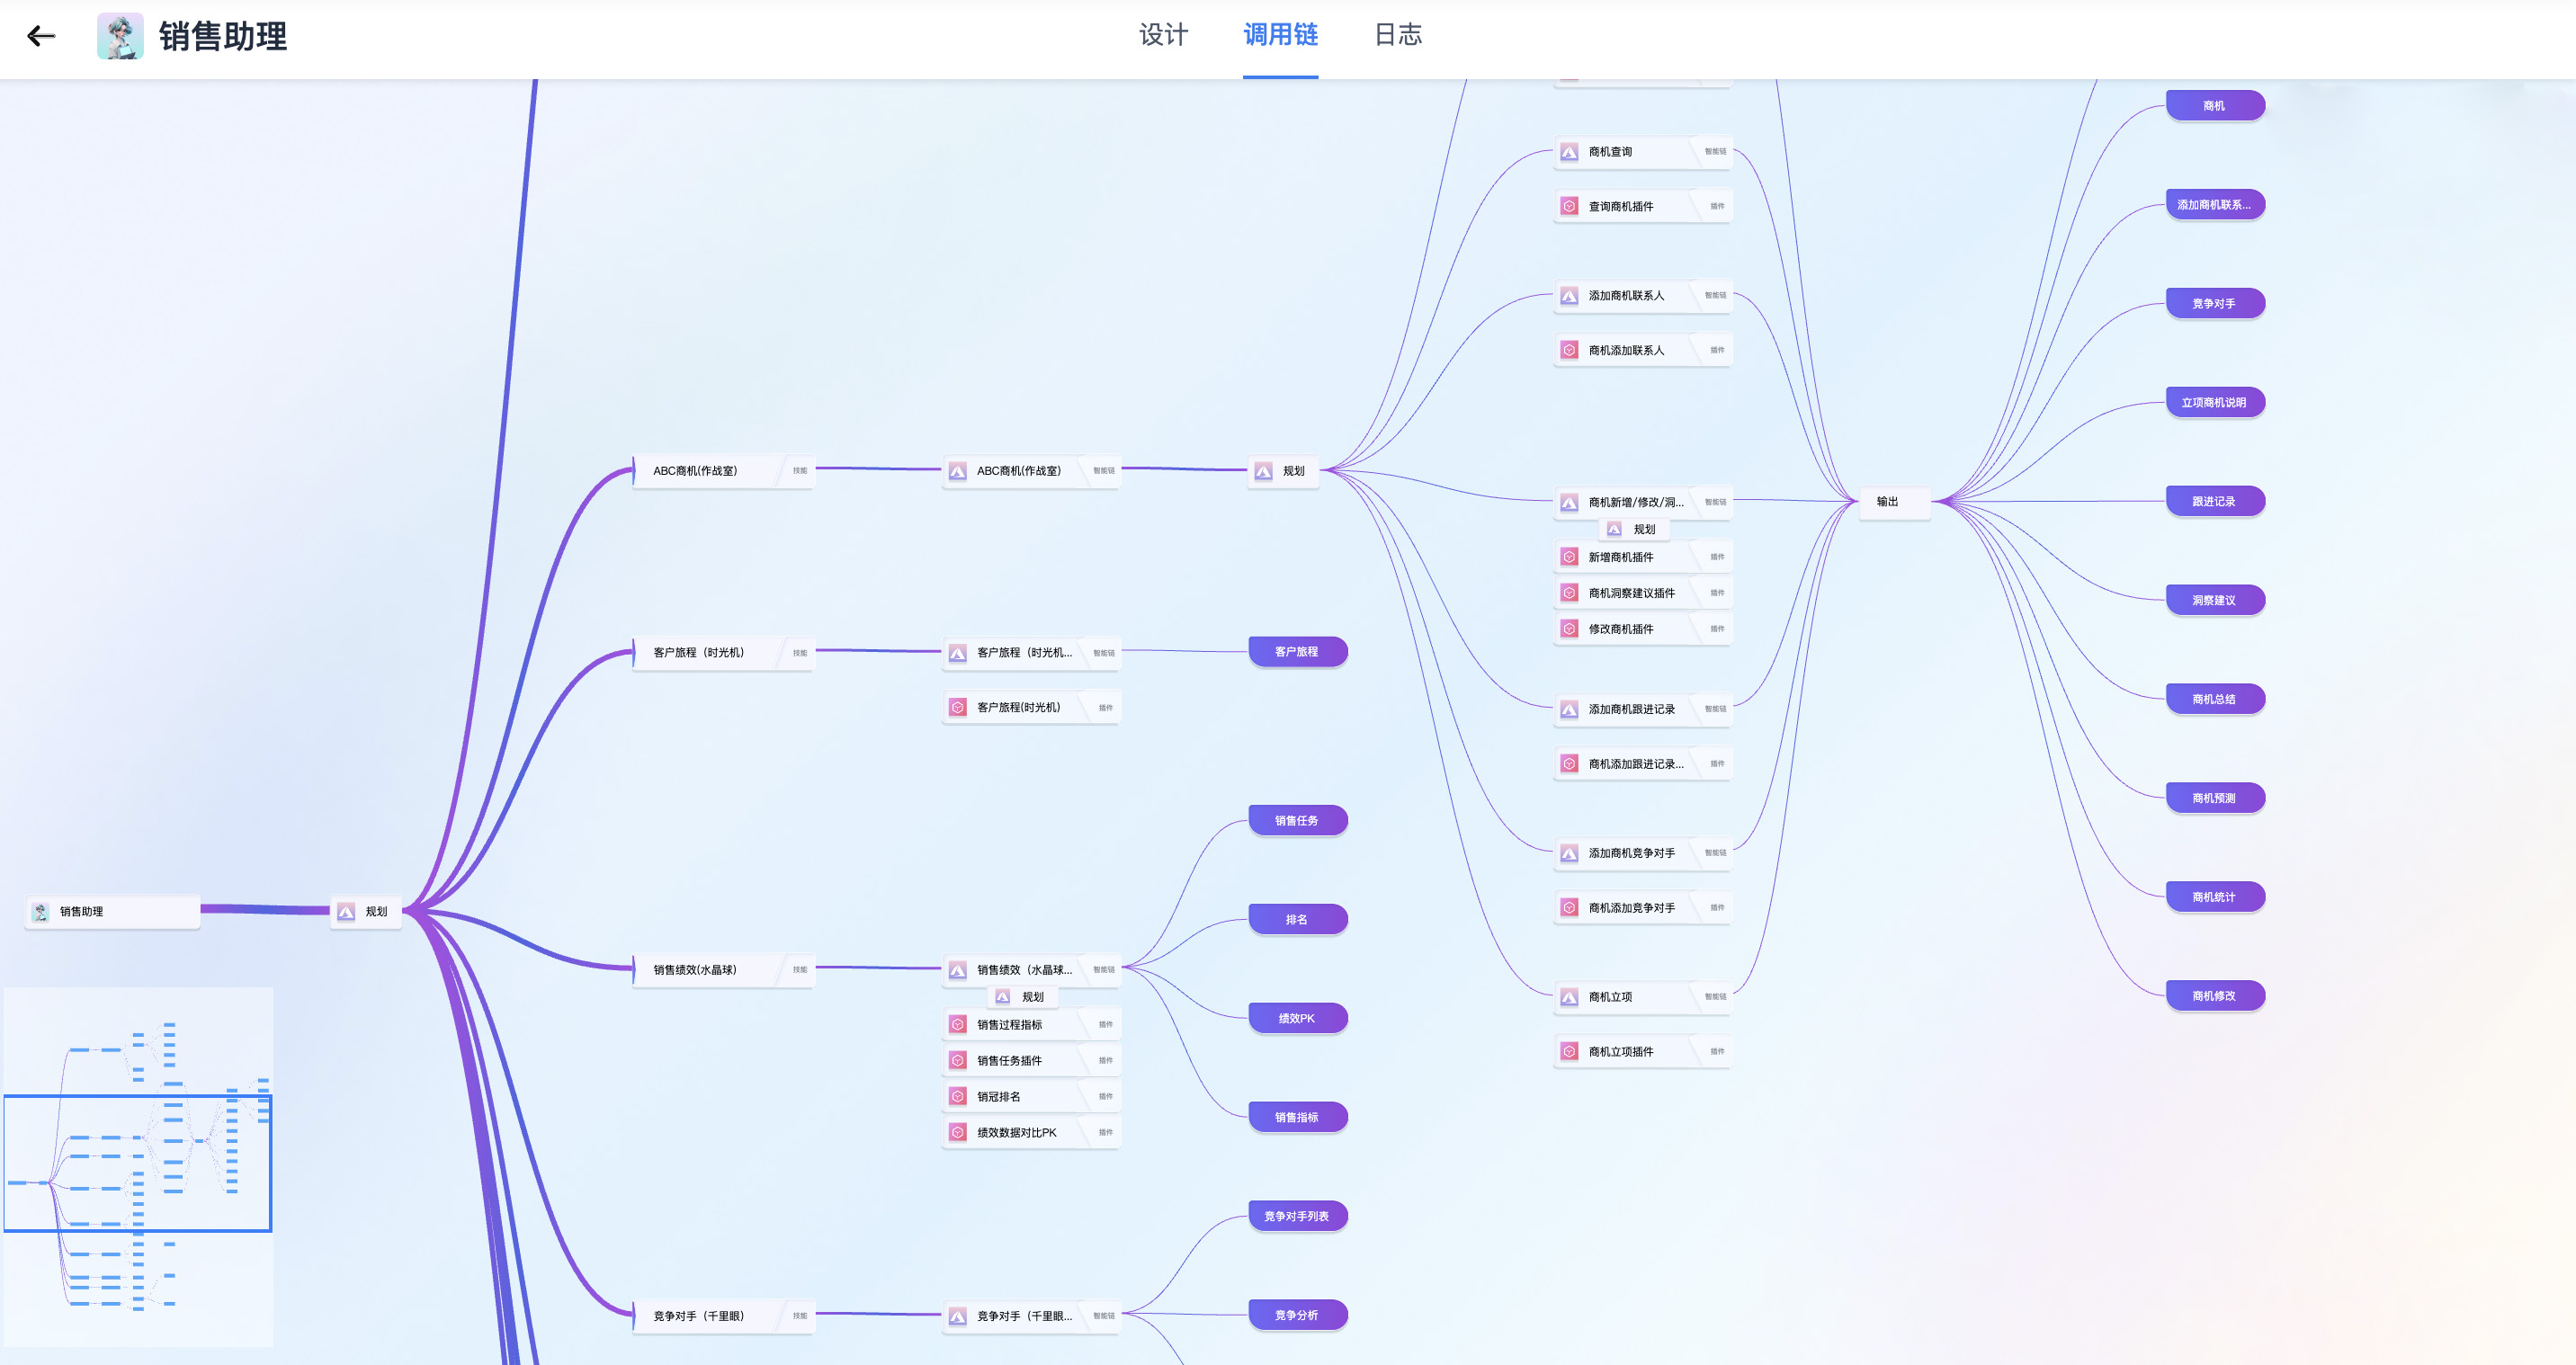Image resolution: width=2576 pixels, height=1365 pixels.
Task: Click the 规划 node next to 销售助理
Action: 366,911
